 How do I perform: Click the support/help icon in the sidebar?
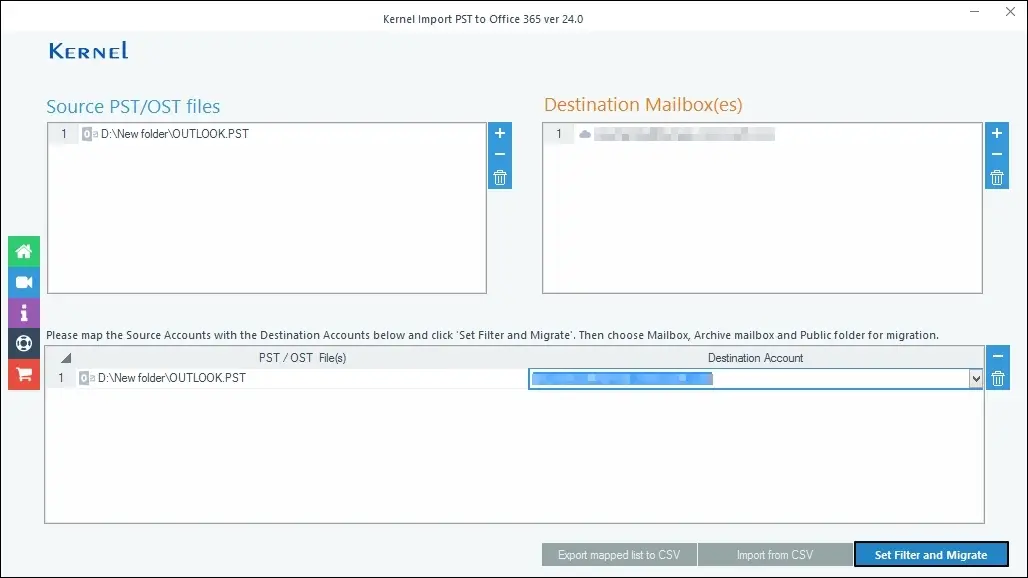(22, 343)
